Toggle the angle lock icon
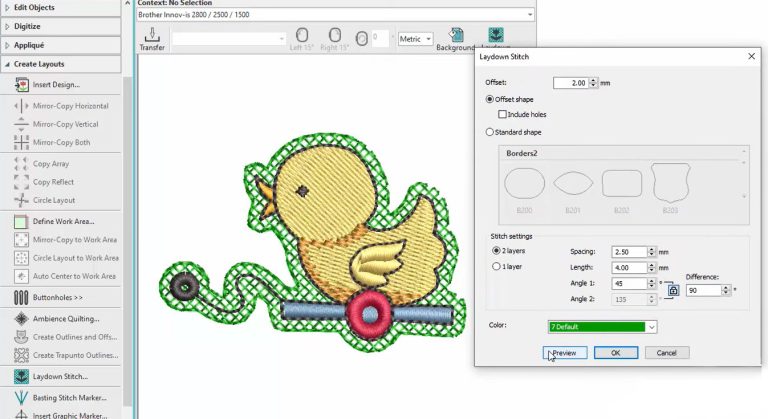 pos(673,291)
